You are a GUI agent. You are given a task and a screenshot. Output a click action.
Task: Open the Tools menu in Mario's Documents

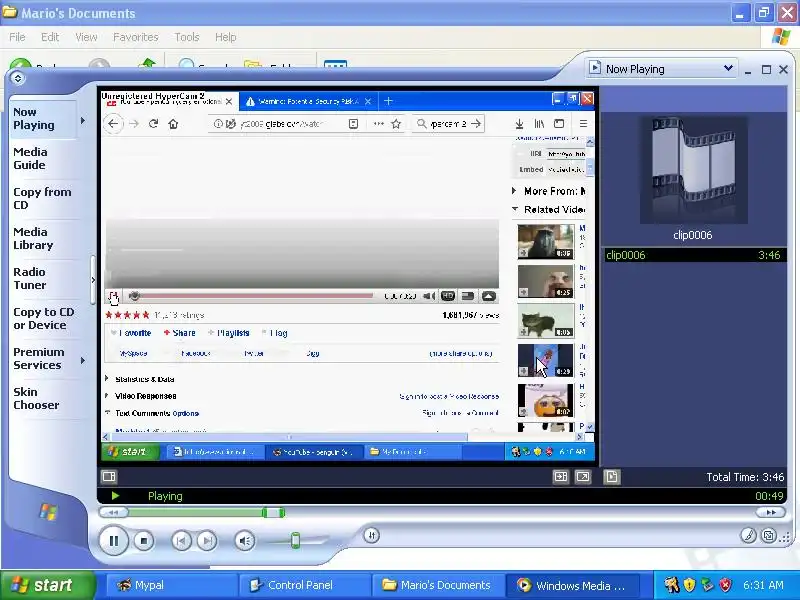pos(187,37)
